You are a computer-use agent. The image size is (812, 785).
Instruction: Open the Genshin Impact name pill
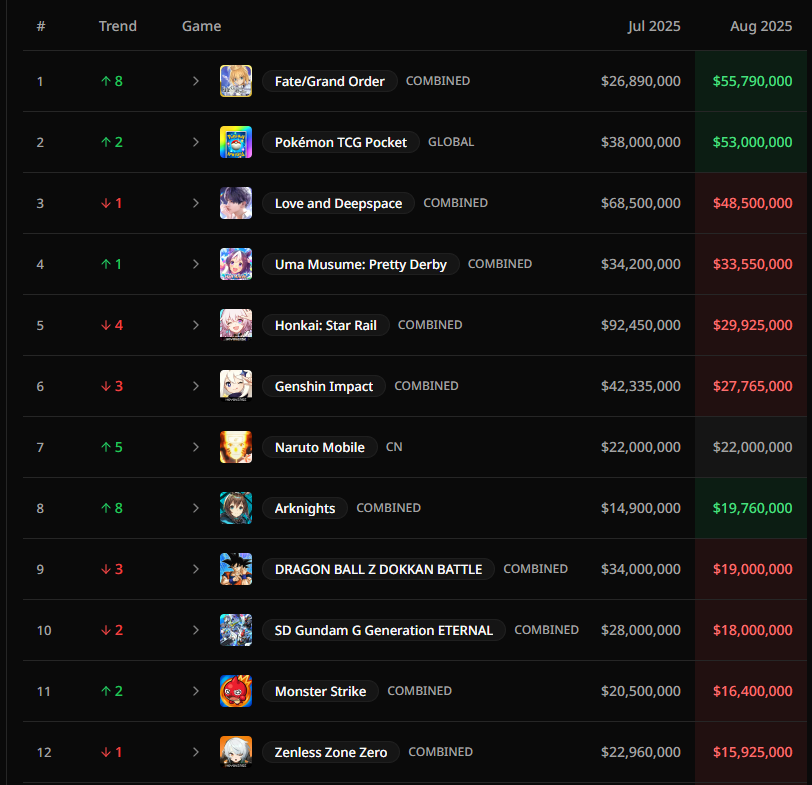[324, 386]
